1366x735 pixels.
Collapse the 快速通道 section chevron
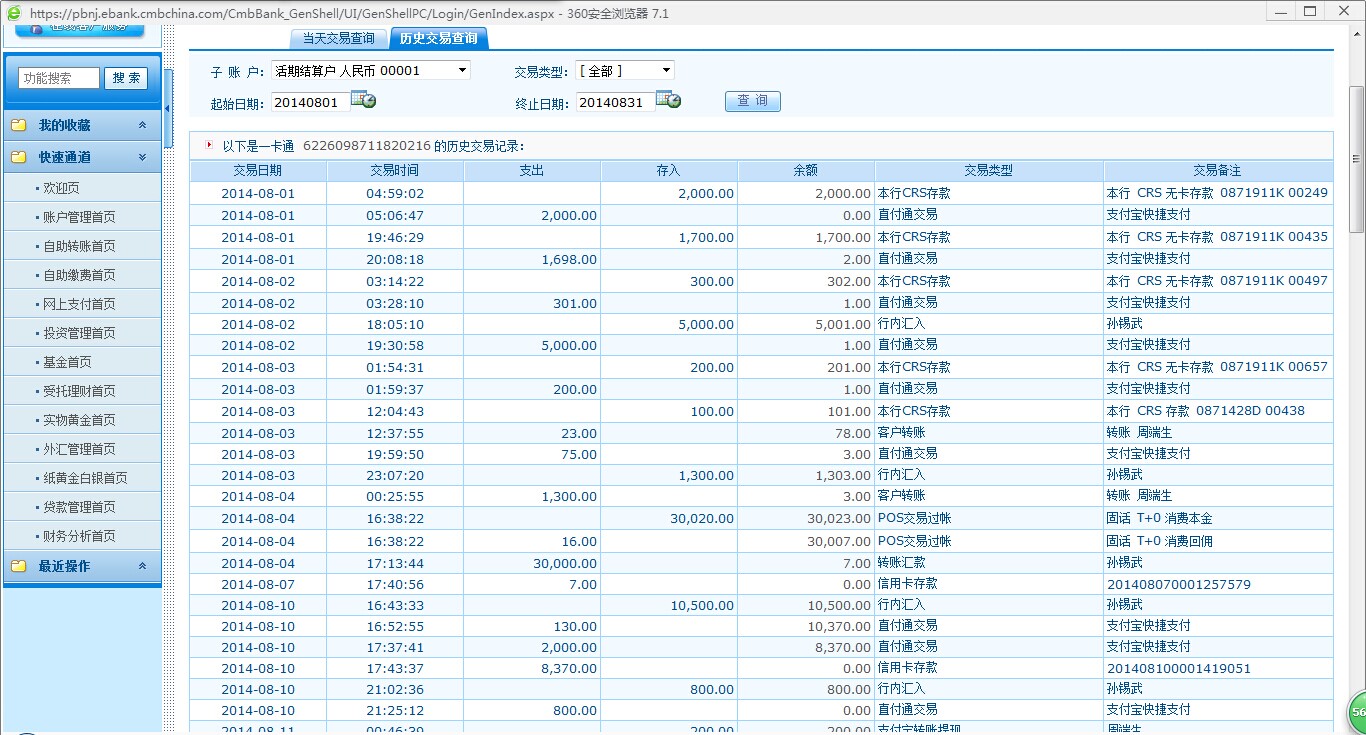click(x=142, y=158)
